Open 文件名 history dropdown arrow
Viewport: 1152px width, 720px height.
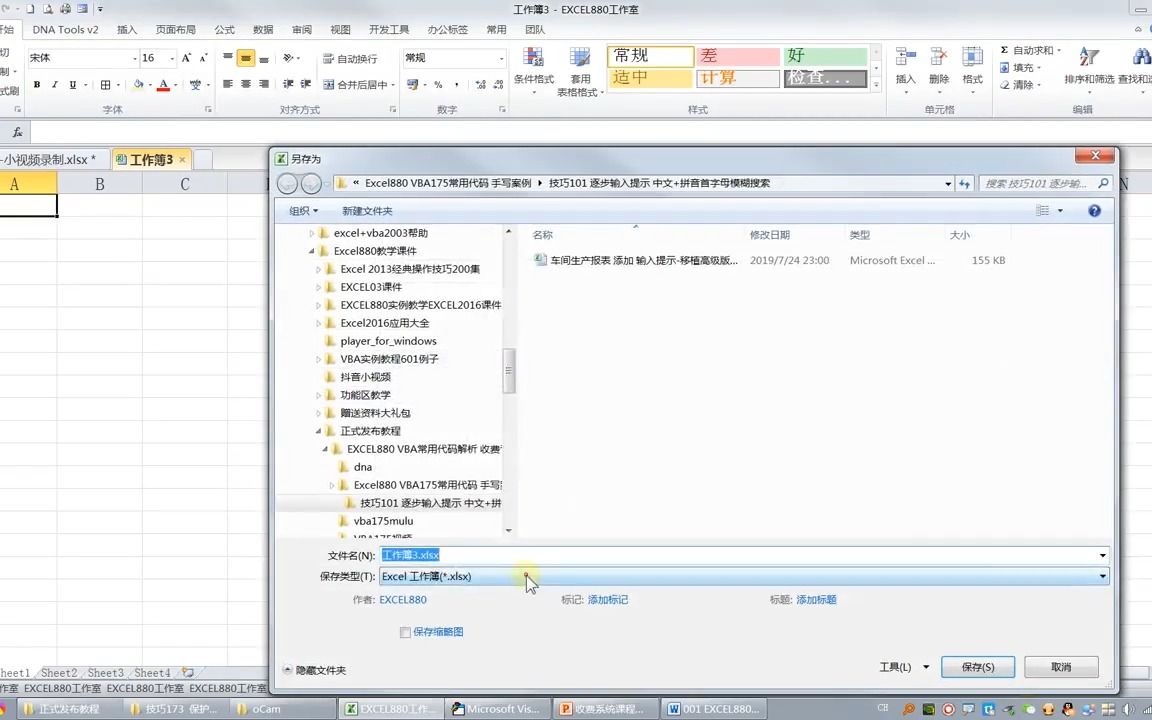coord(1102,555)
